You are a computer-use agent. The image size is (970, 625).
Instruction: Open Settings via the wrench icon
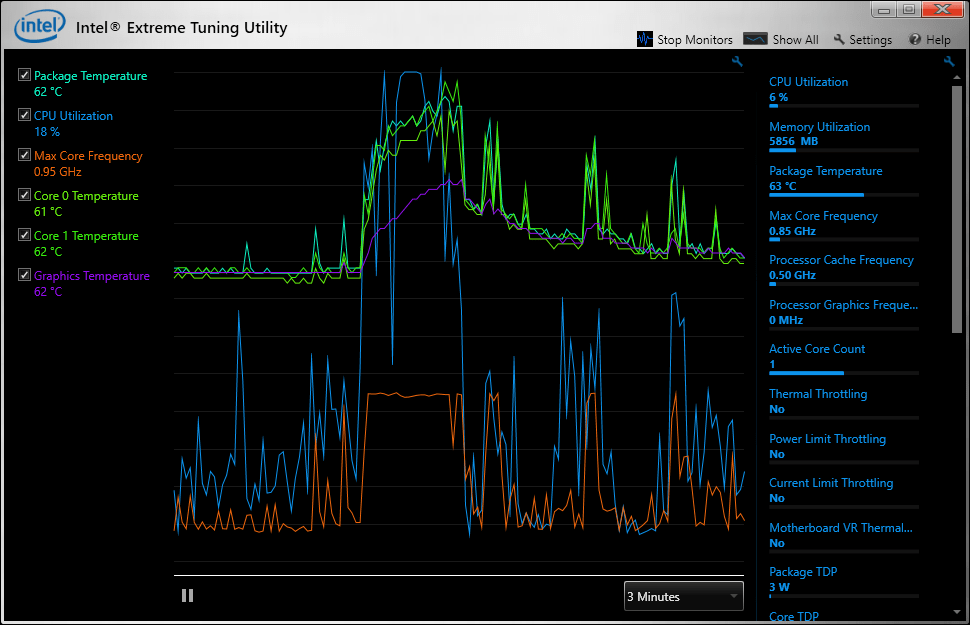click(839, 40)
